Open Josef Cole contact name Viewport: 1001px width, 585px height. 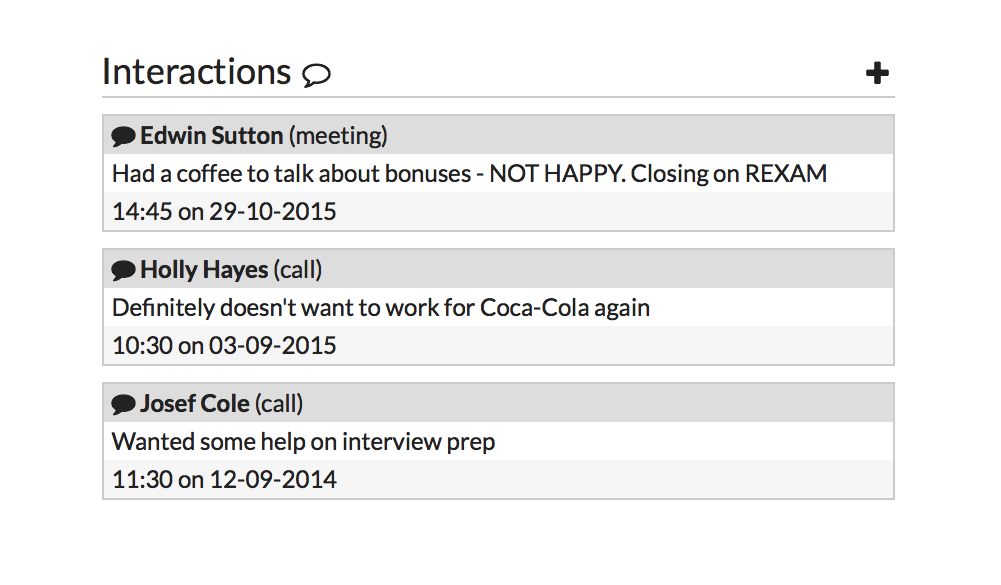click(x=194, y=403)
